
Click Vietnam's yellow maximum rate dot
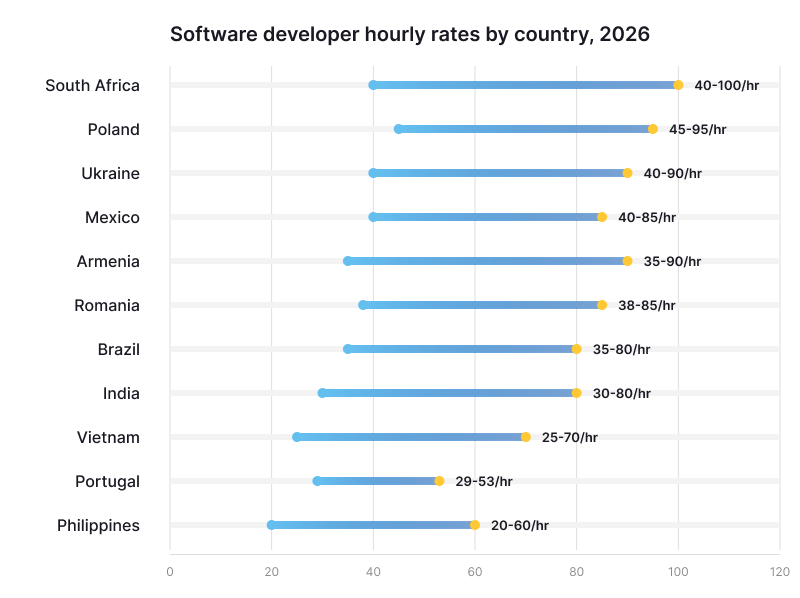pyautogui.click(x=526, y=437)
